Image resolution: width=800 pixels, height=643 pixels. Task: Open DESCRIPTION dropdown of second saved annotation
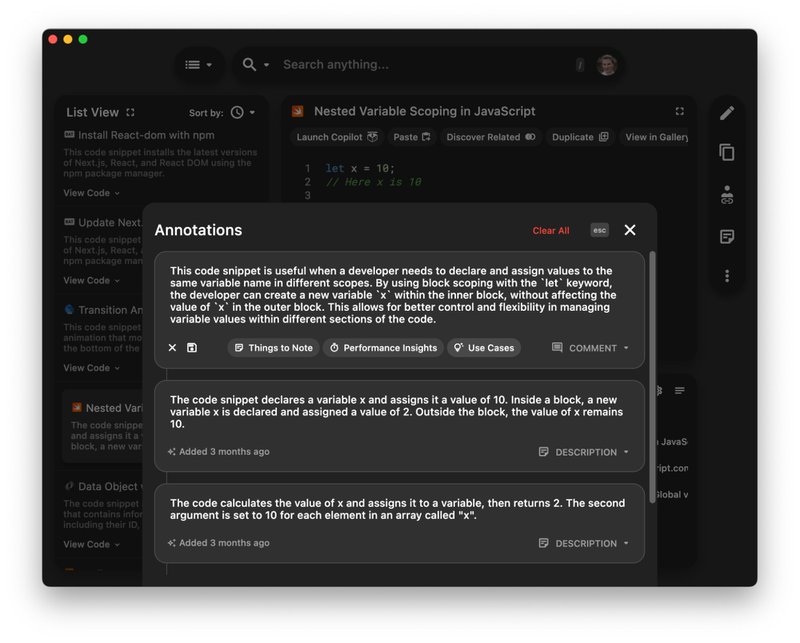584,543
